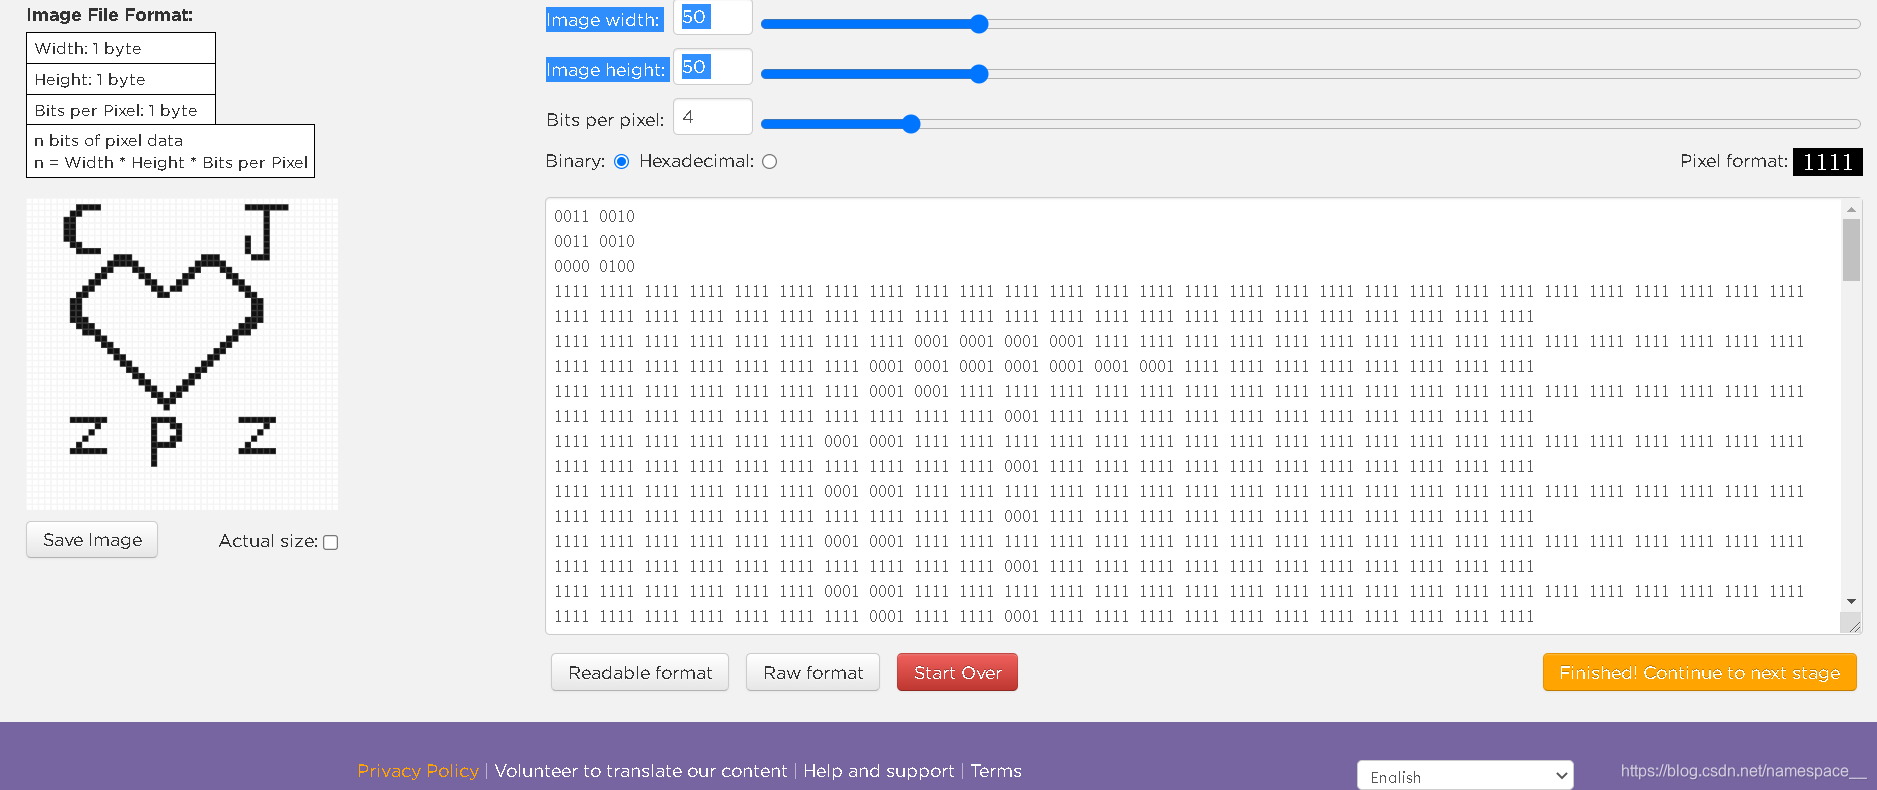
Task: Click the Start Over button
Action: click(x=957, y=673)
